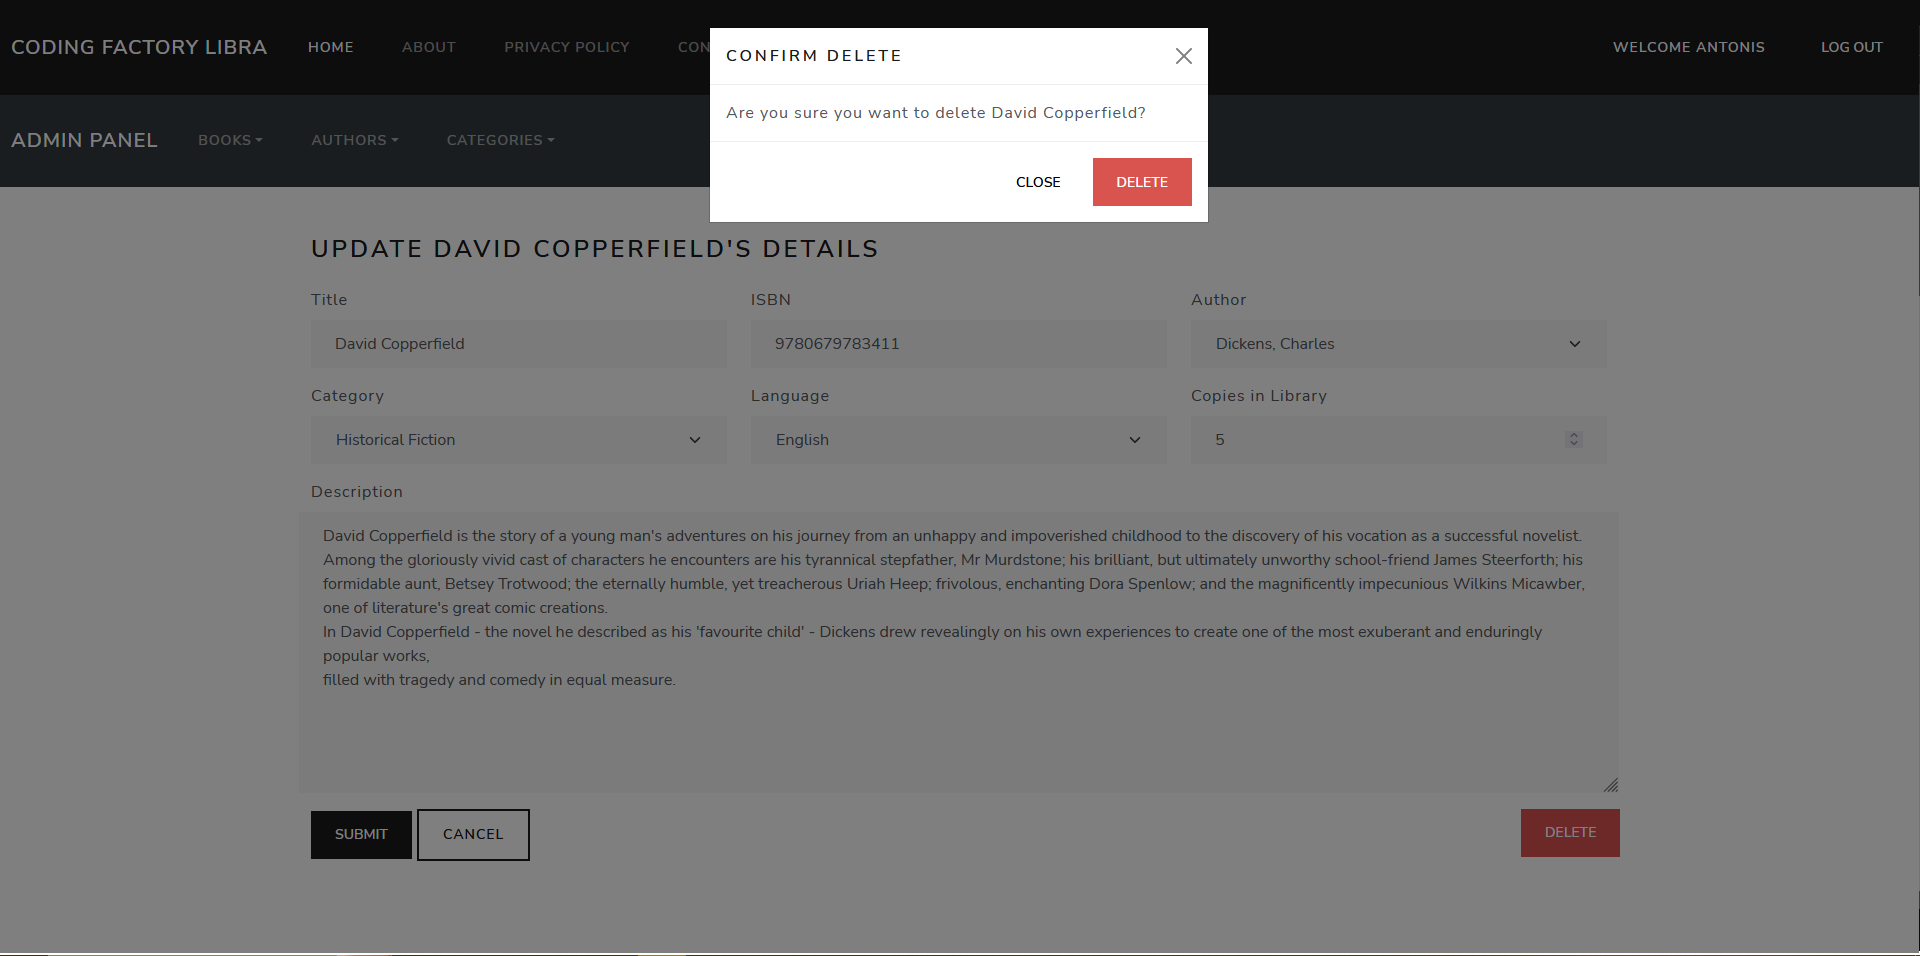
Task: Expand the Authors dropdown menu
Action: click(x=355, y=140)
